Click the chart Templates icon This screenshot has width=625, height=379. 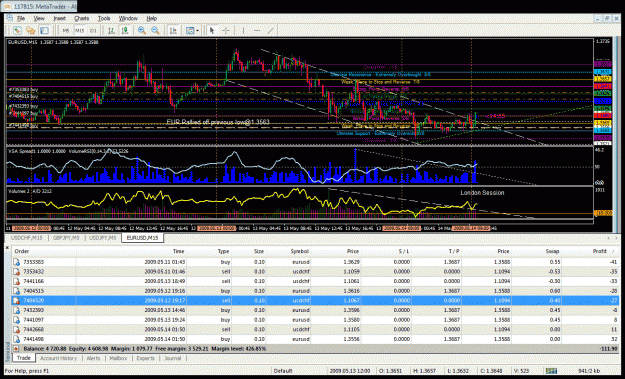click(190, 30)
